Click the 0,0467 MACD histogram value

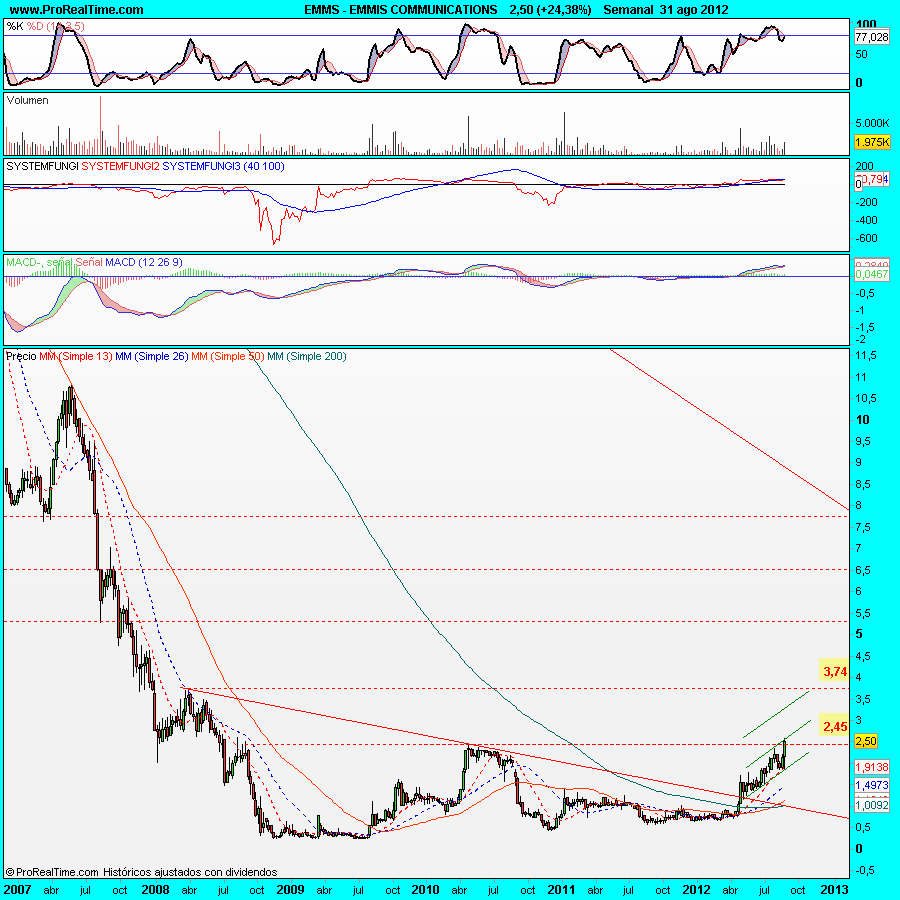pyautogui.click(x=871, y=274)
